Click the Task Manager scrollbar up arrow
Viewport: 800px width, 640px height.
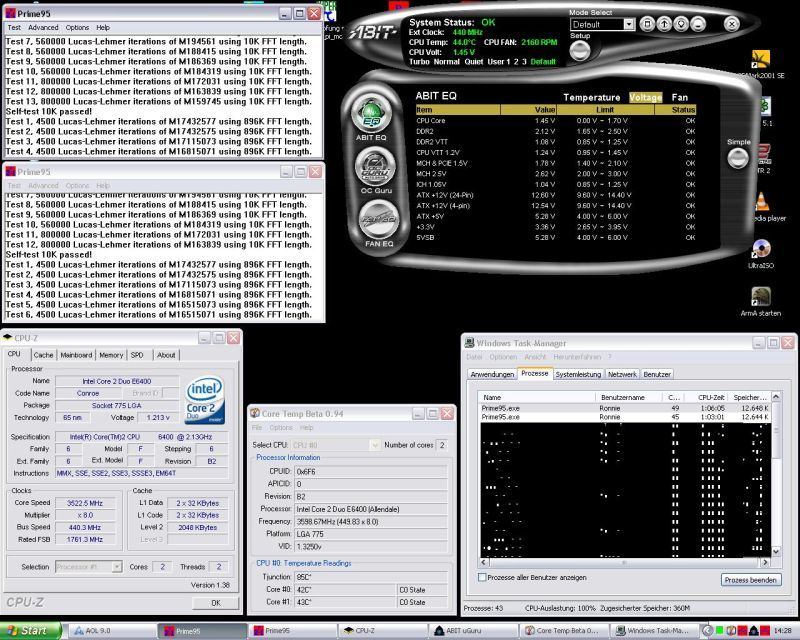click(776, 397)
